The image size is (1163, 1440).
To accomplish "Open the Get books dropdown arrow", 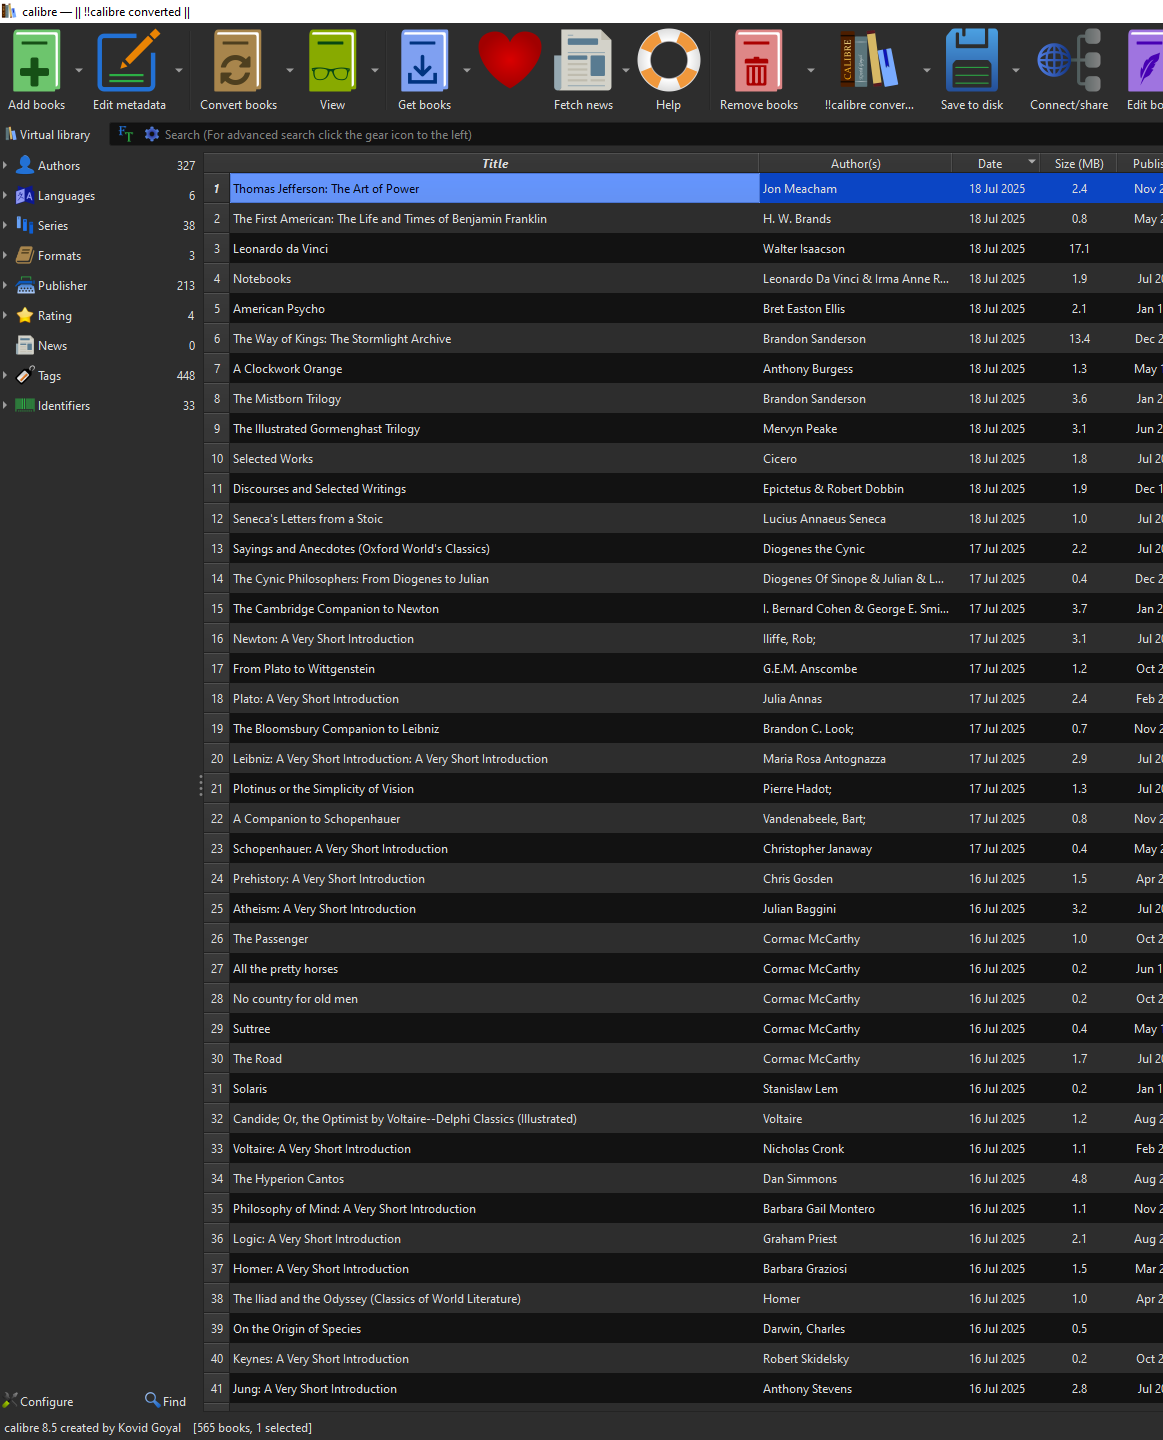I will pos(467,70).
